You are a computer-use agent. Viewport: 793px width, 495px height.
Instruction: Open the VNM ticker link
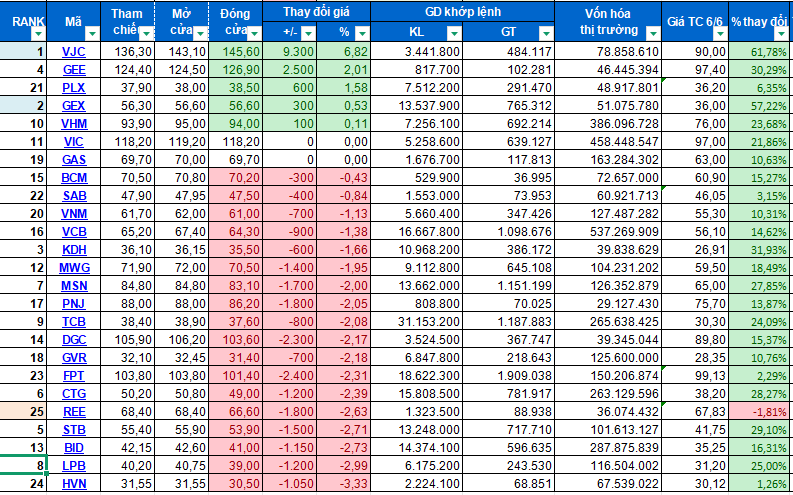click(73, 214)
